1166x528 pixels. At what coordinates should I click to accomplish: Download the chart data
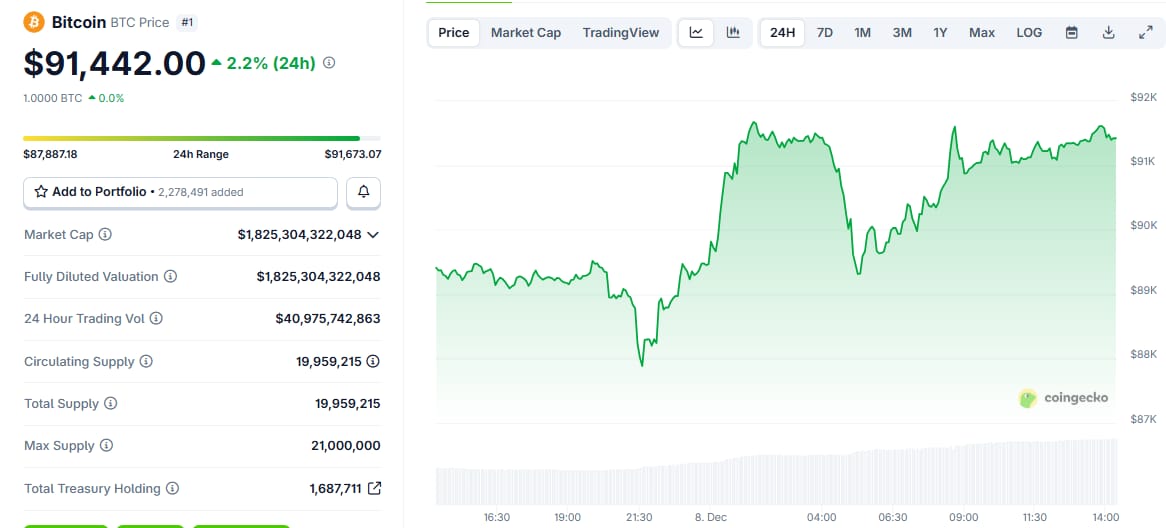(1108, 33)
